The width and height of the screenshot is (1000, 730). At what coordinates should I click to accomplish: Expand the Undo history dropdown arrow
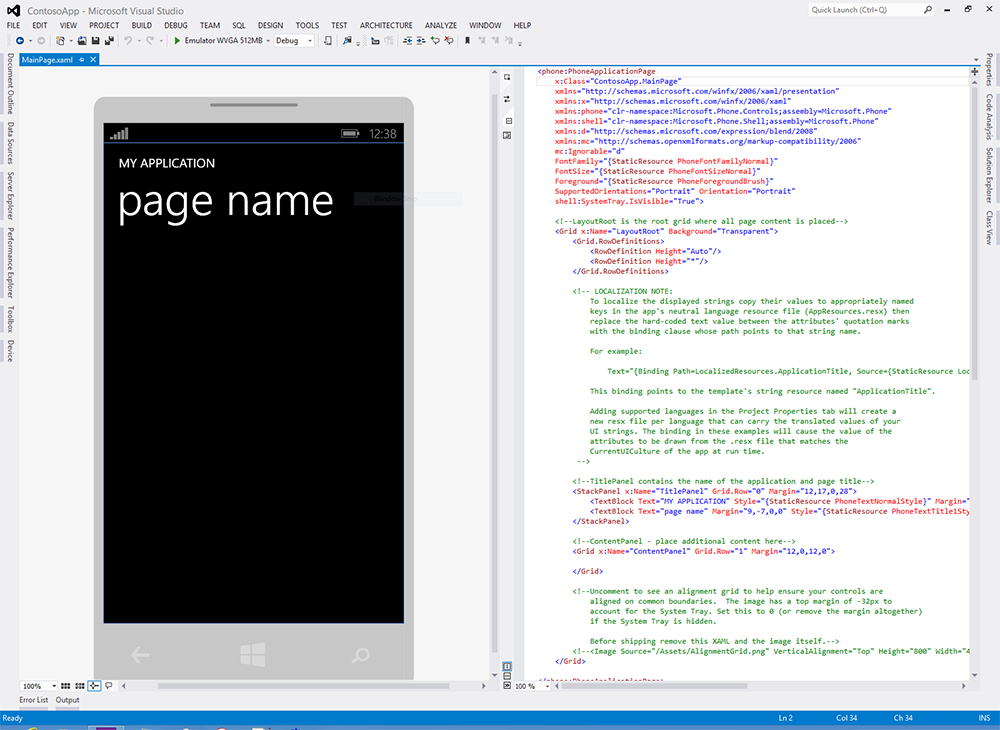tap(138, 41)
